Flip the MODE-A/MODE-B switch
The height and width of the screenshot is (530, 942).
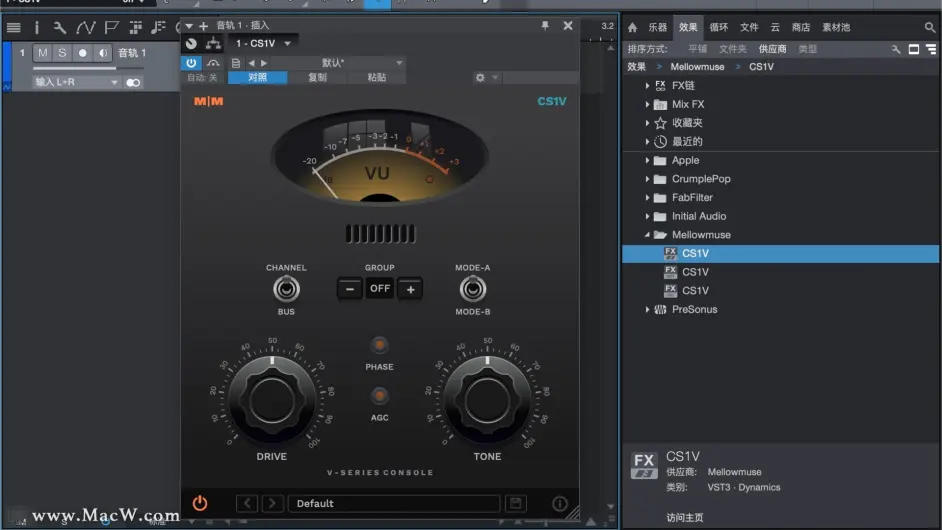[473, 289]
